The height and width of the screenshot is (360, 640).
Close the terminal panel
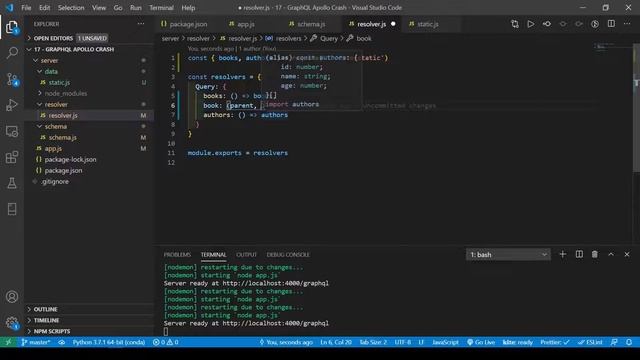627,254
